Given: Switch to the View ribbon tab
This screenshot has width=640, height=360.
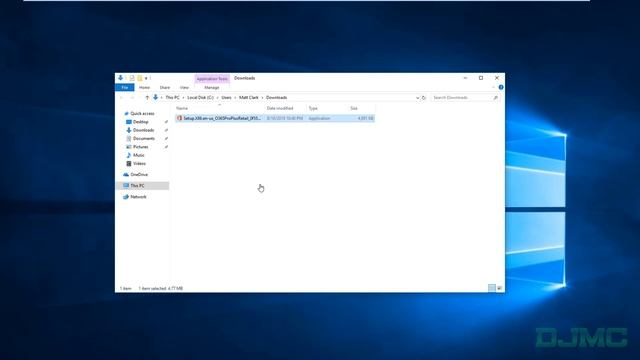Looking at the screenshot, I should click(x=184, y=87).
